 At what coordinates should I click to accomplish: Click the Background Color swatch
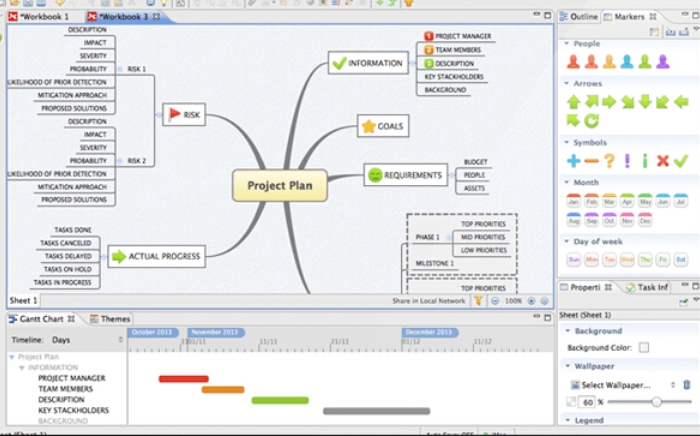coord(644,347)
